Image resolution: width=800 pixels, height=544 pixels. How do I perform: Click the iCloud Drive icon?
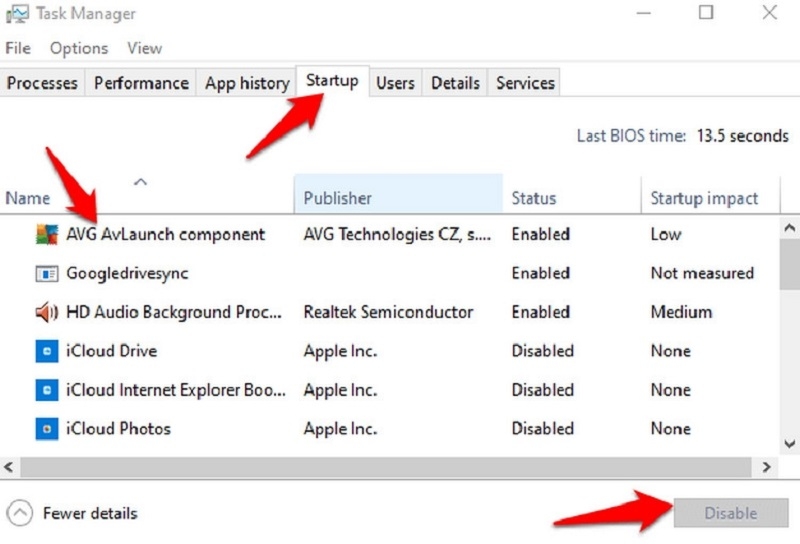46,351
